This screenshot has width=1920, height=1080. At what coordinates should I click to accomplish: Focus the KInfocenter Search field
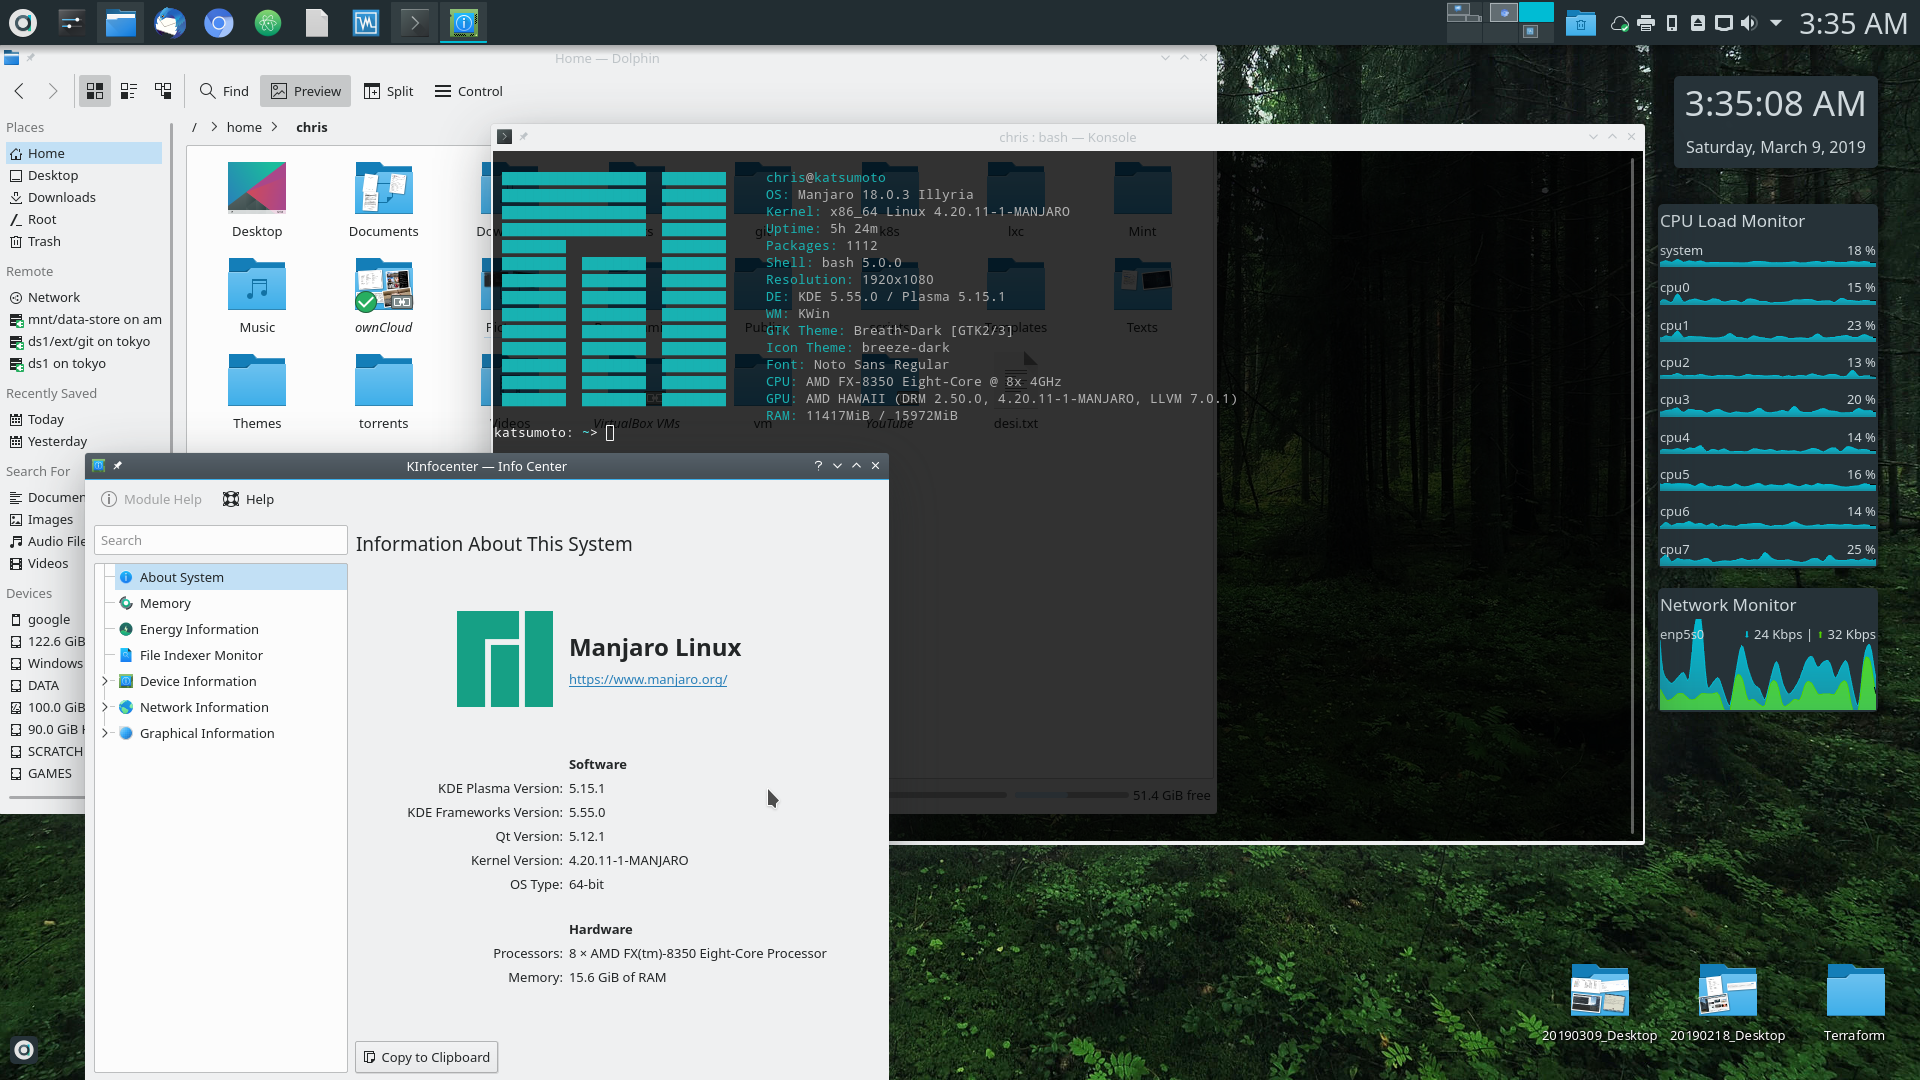tap(221, 540)
